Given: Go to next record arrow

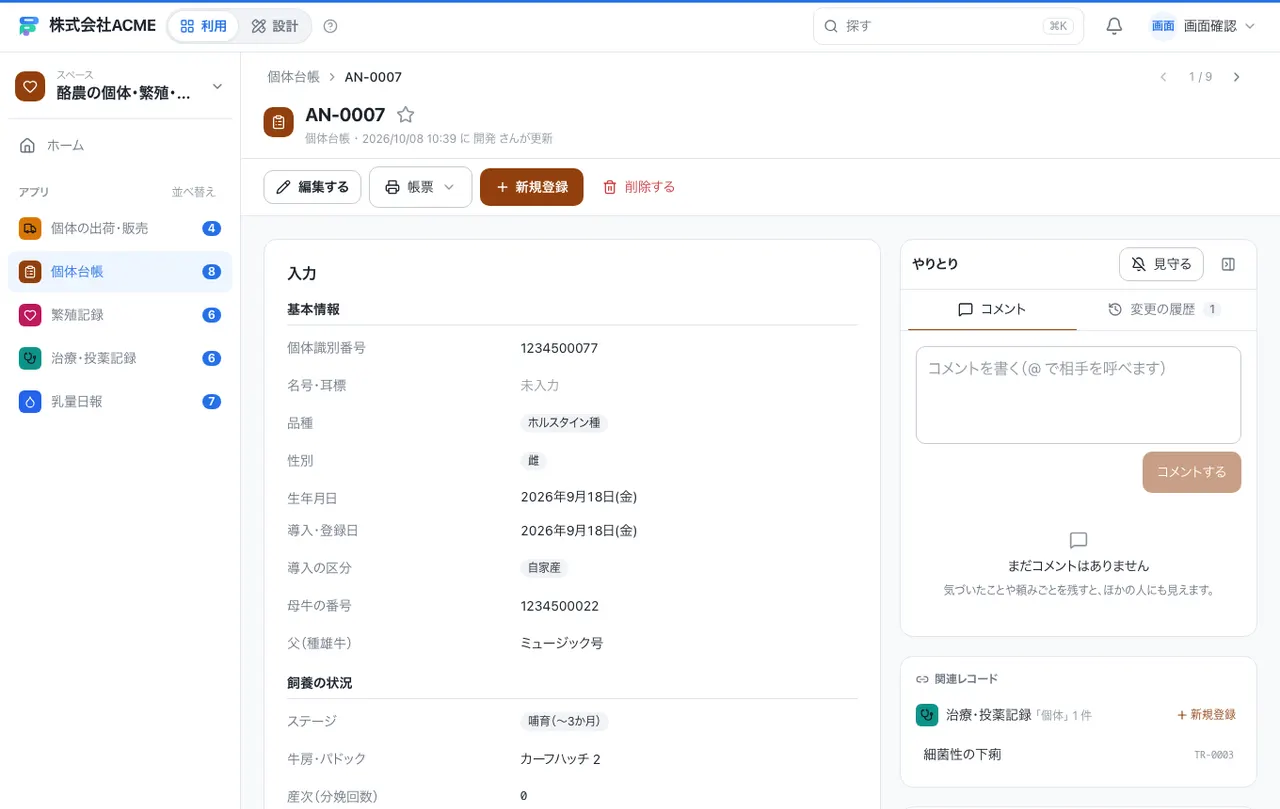Looking at the screenshot, I should (x=1236, y=77).
